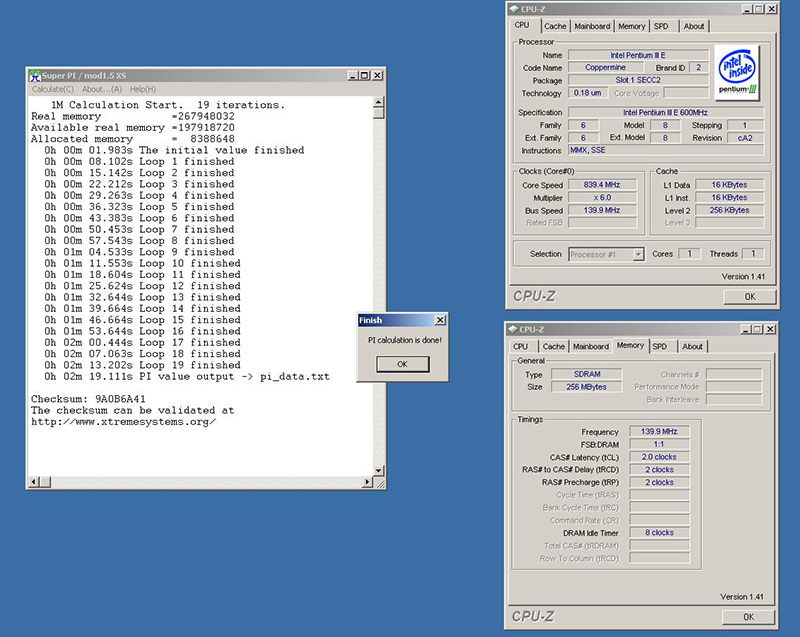Switch to SPD tab in lower CPU-Z

660,346
